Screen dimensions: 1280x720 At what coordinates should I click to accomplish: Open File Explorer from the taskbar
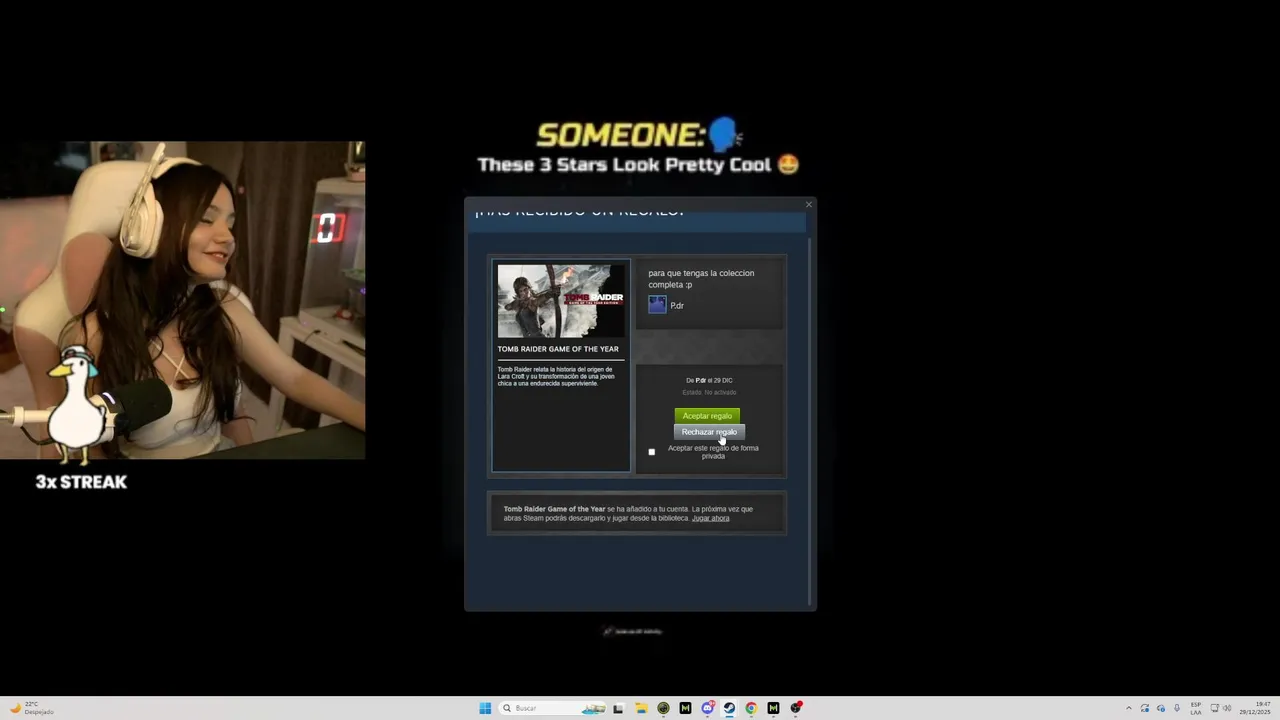(641, 708)
